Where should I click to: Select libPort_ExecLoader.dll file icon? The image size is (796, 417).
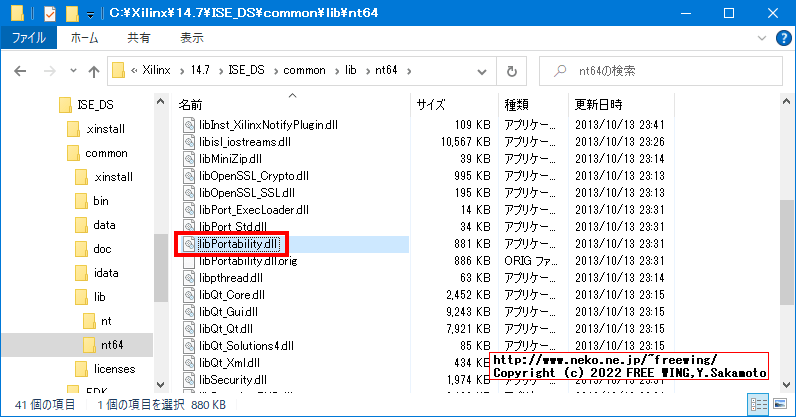[189, 210]
